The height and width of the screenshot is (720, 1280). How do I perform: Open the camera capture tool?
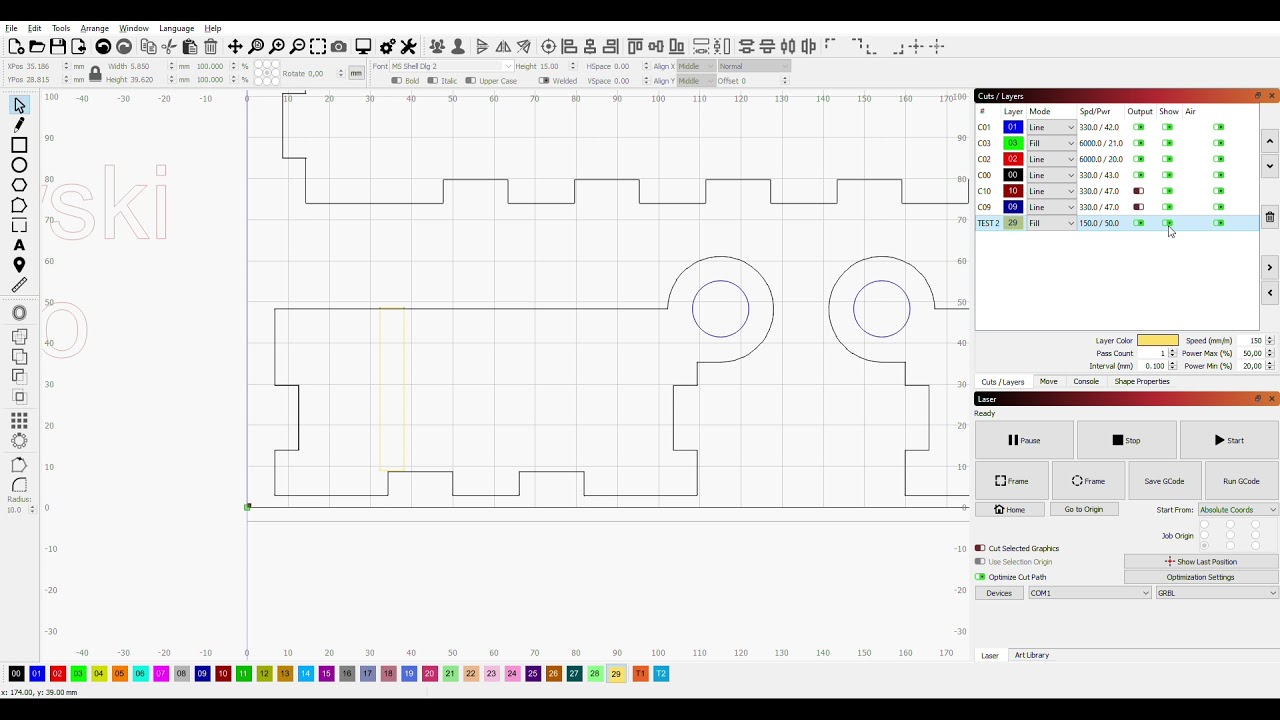[339, 46]
